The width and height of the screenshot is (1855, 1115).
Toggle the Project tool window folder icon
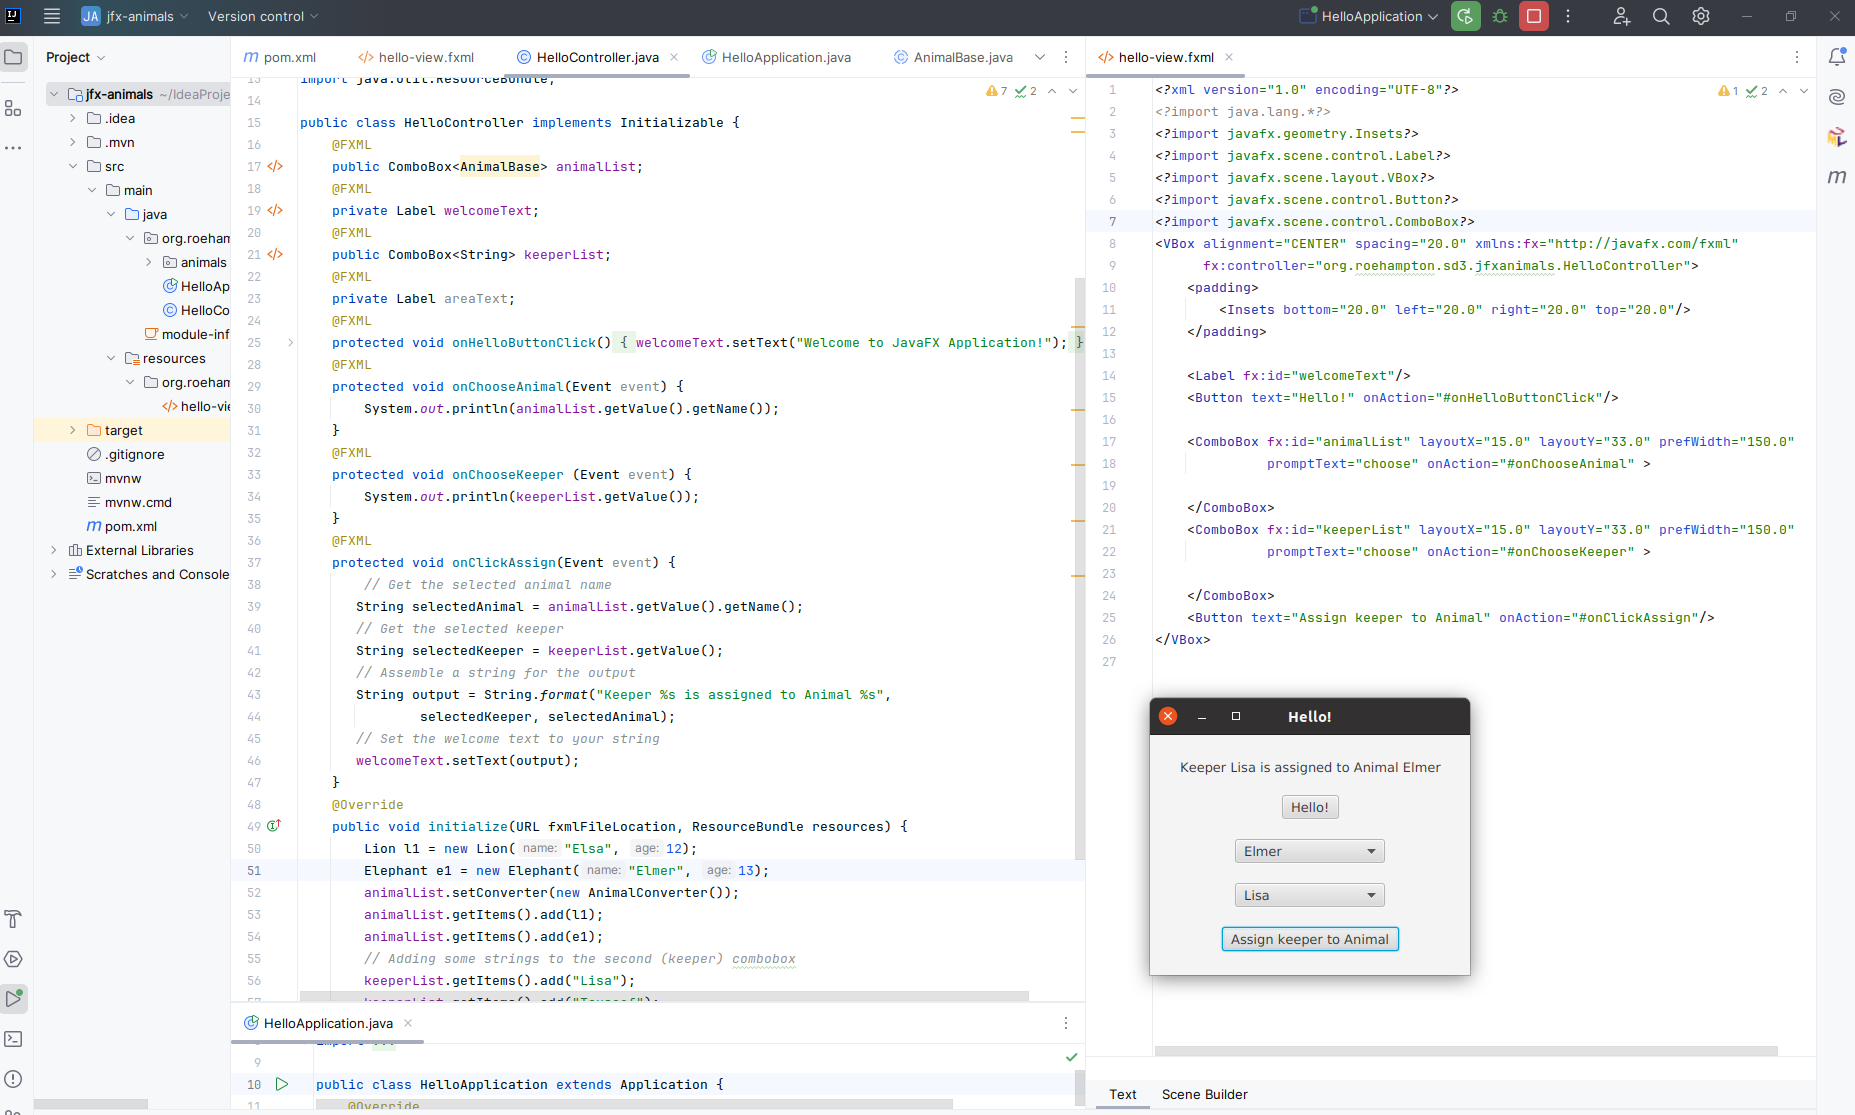click(14, 57)
